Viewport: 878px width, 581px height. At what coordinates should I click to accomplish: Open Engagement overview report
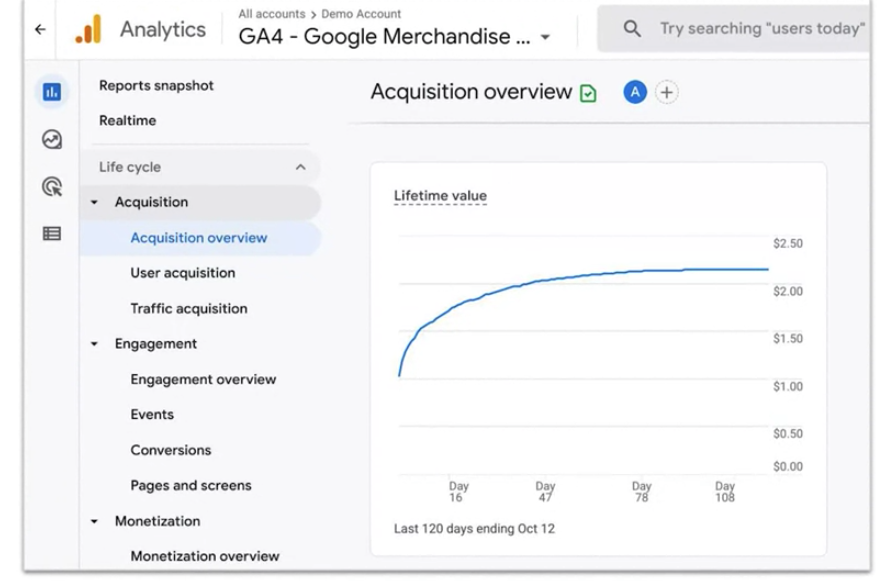pyautogui.click(x=203, y=379)
